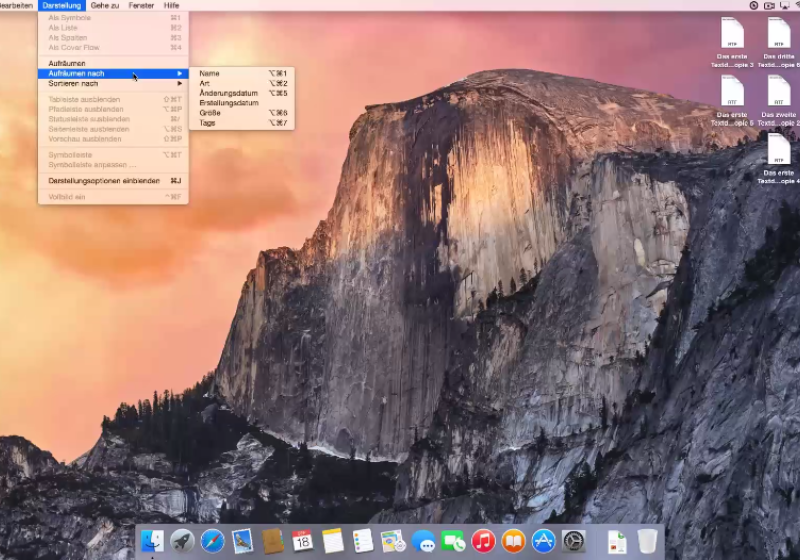Select desktop file 'Das erste Textd...opie 4'
The height and width of the screenshot is (560, 800).
pos(779,159)
